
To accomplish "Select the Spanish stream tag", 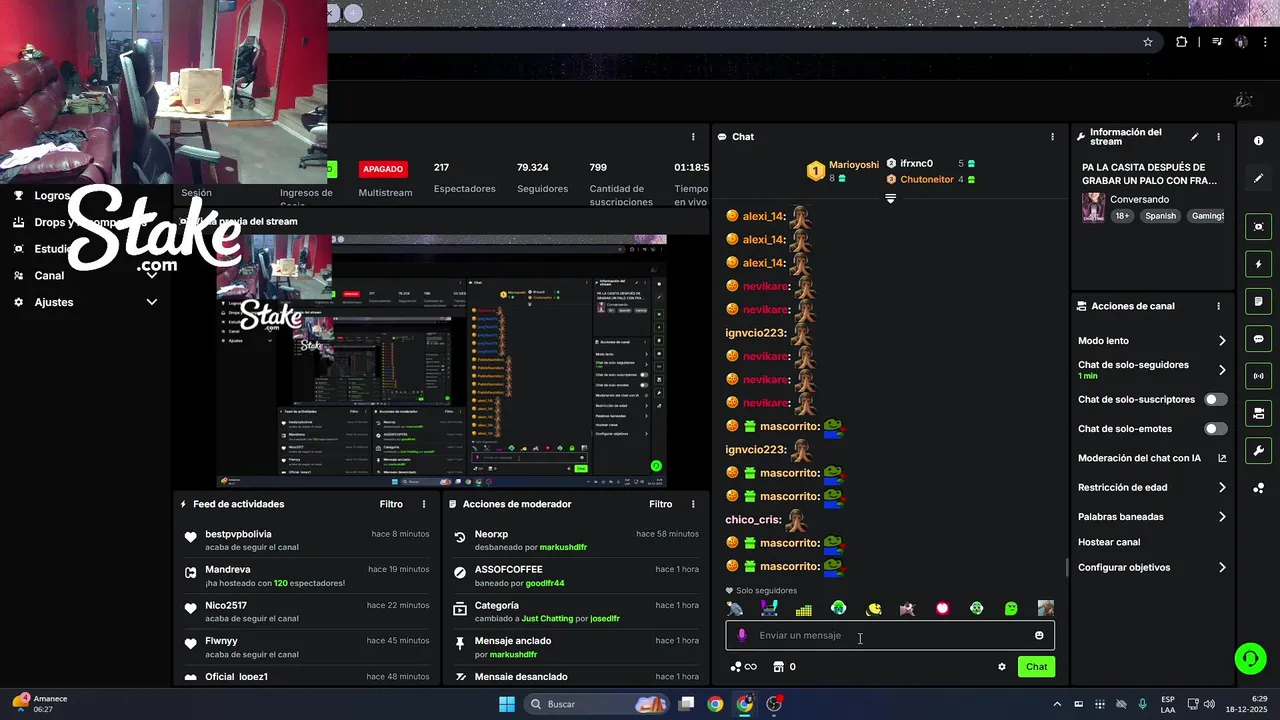I will click(1161, 216).
